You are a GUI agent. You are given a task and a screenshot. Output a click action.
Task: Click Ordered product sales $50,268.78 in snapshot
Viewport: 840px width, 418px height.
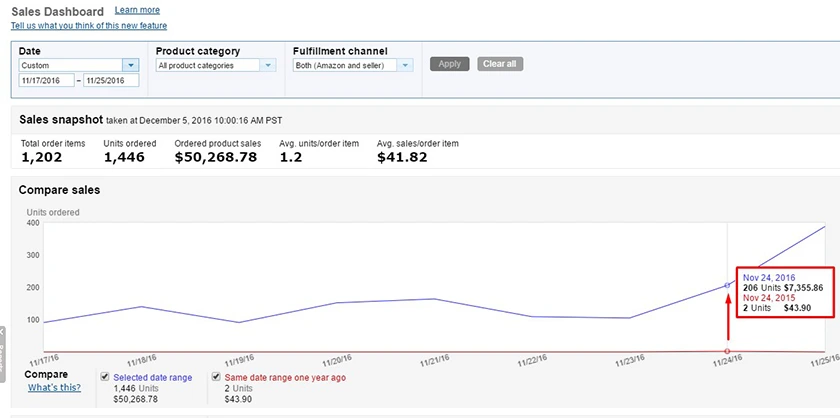pos(216,157)
